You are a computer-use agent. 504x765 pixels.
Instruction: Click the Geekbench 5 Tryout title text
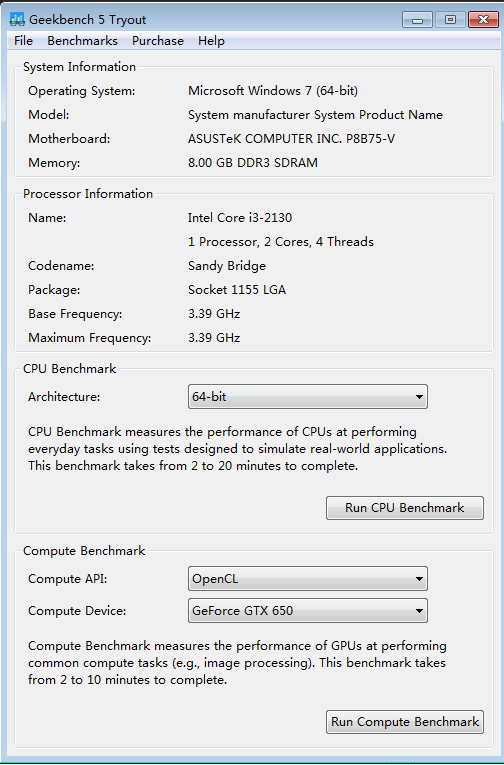88,20
